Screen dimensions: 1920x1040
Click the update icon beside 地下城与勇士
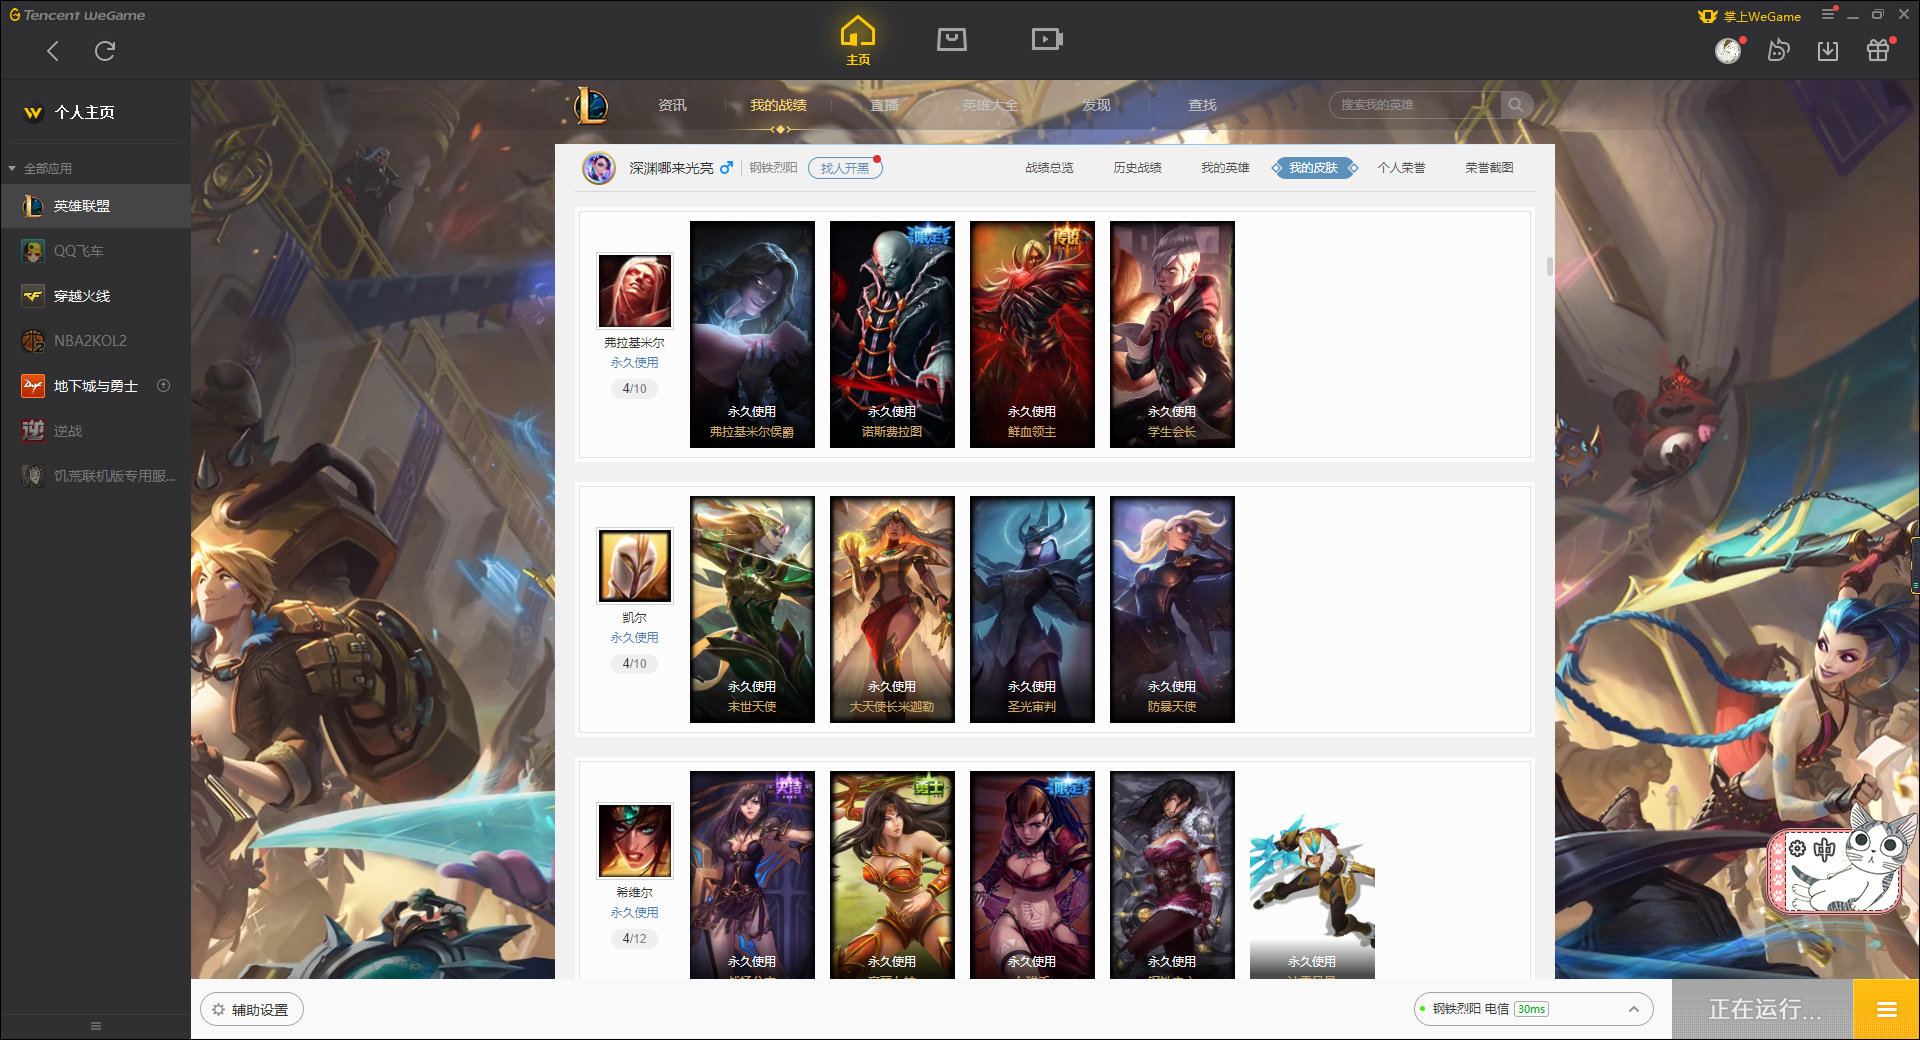[x=164, y=386]
